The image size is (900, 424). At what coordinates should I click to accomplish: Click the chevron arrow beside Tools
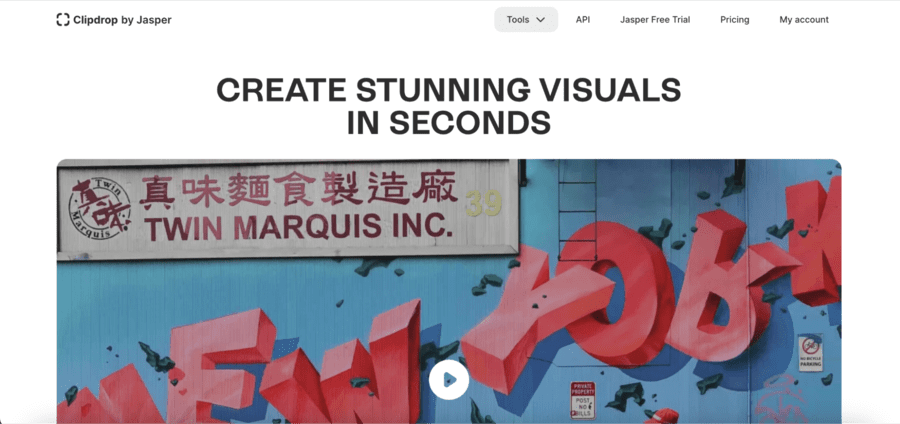[x=541, y=19]
